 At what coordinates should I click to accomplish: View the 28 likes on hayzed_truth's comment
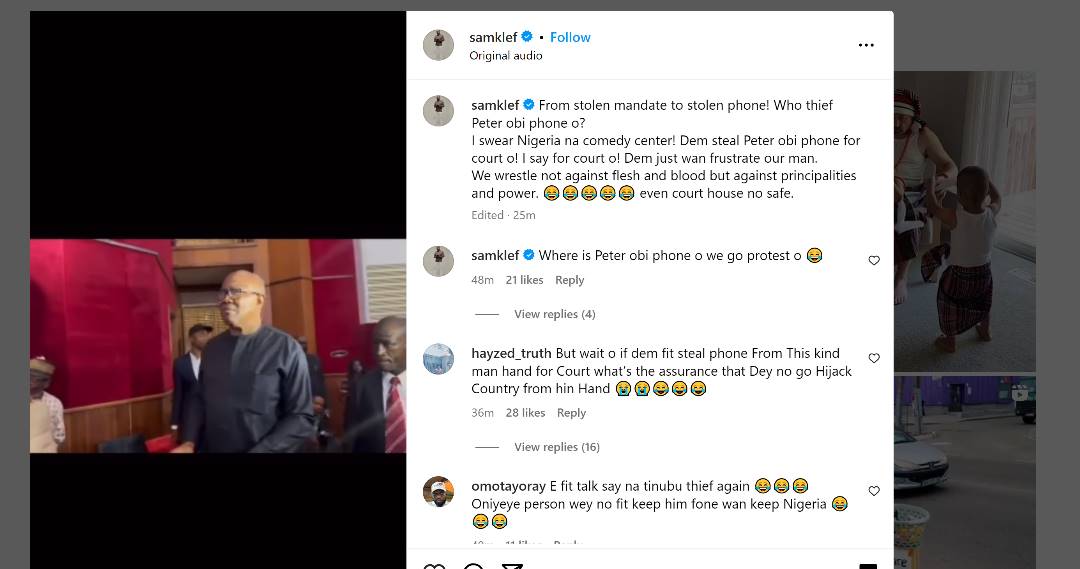pos(525,413)
